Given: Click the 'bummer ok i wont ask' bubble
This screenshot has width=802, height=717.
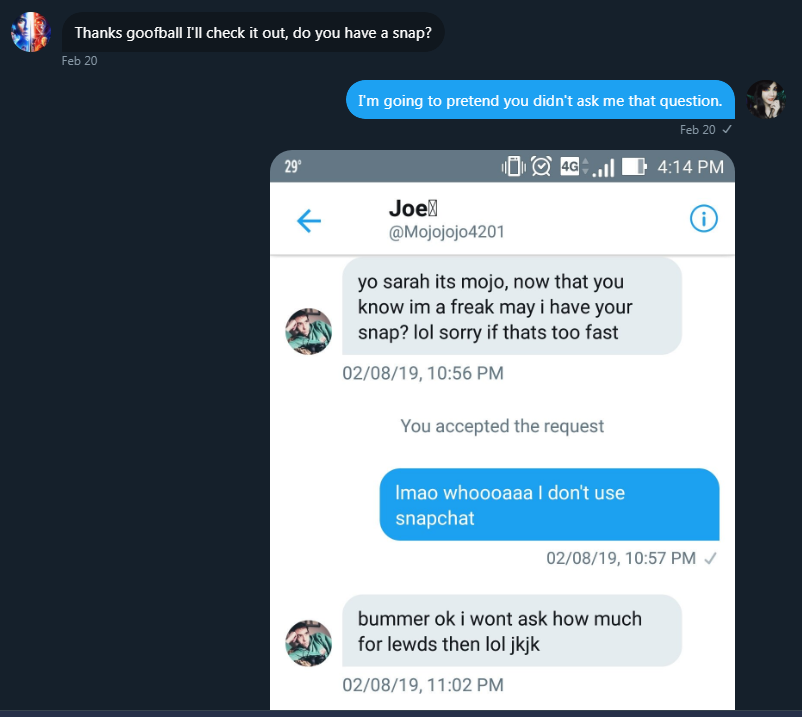Looking at the screenshot, I should pyautogui.click(x=512, y=631).
